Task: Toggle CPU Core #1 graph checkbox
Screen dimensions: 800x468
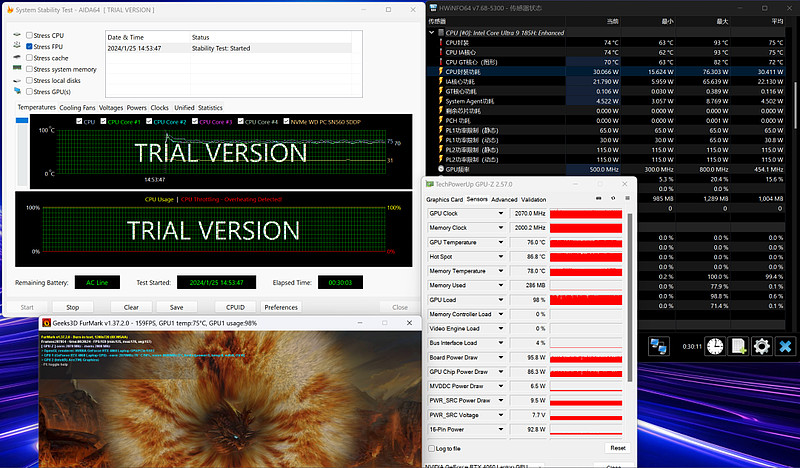Action: [103, 121]
